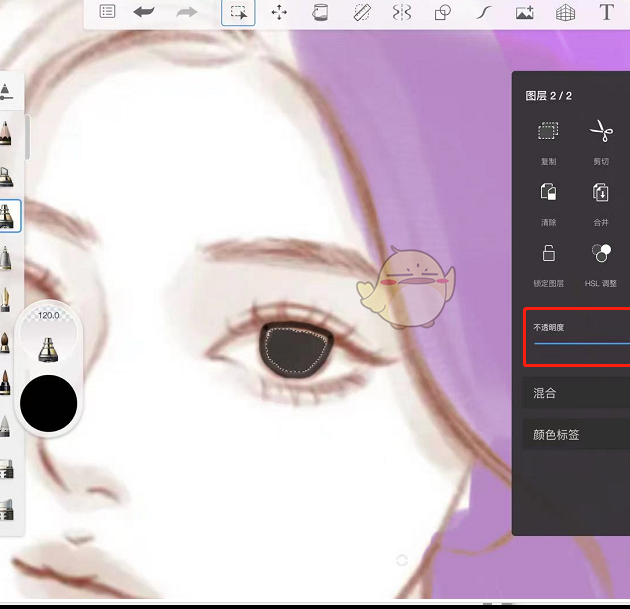The width and height of the screenshot is (630, 609).
Task: Choose the Pencil brush in palette
Action: click(x=6, y=133)
